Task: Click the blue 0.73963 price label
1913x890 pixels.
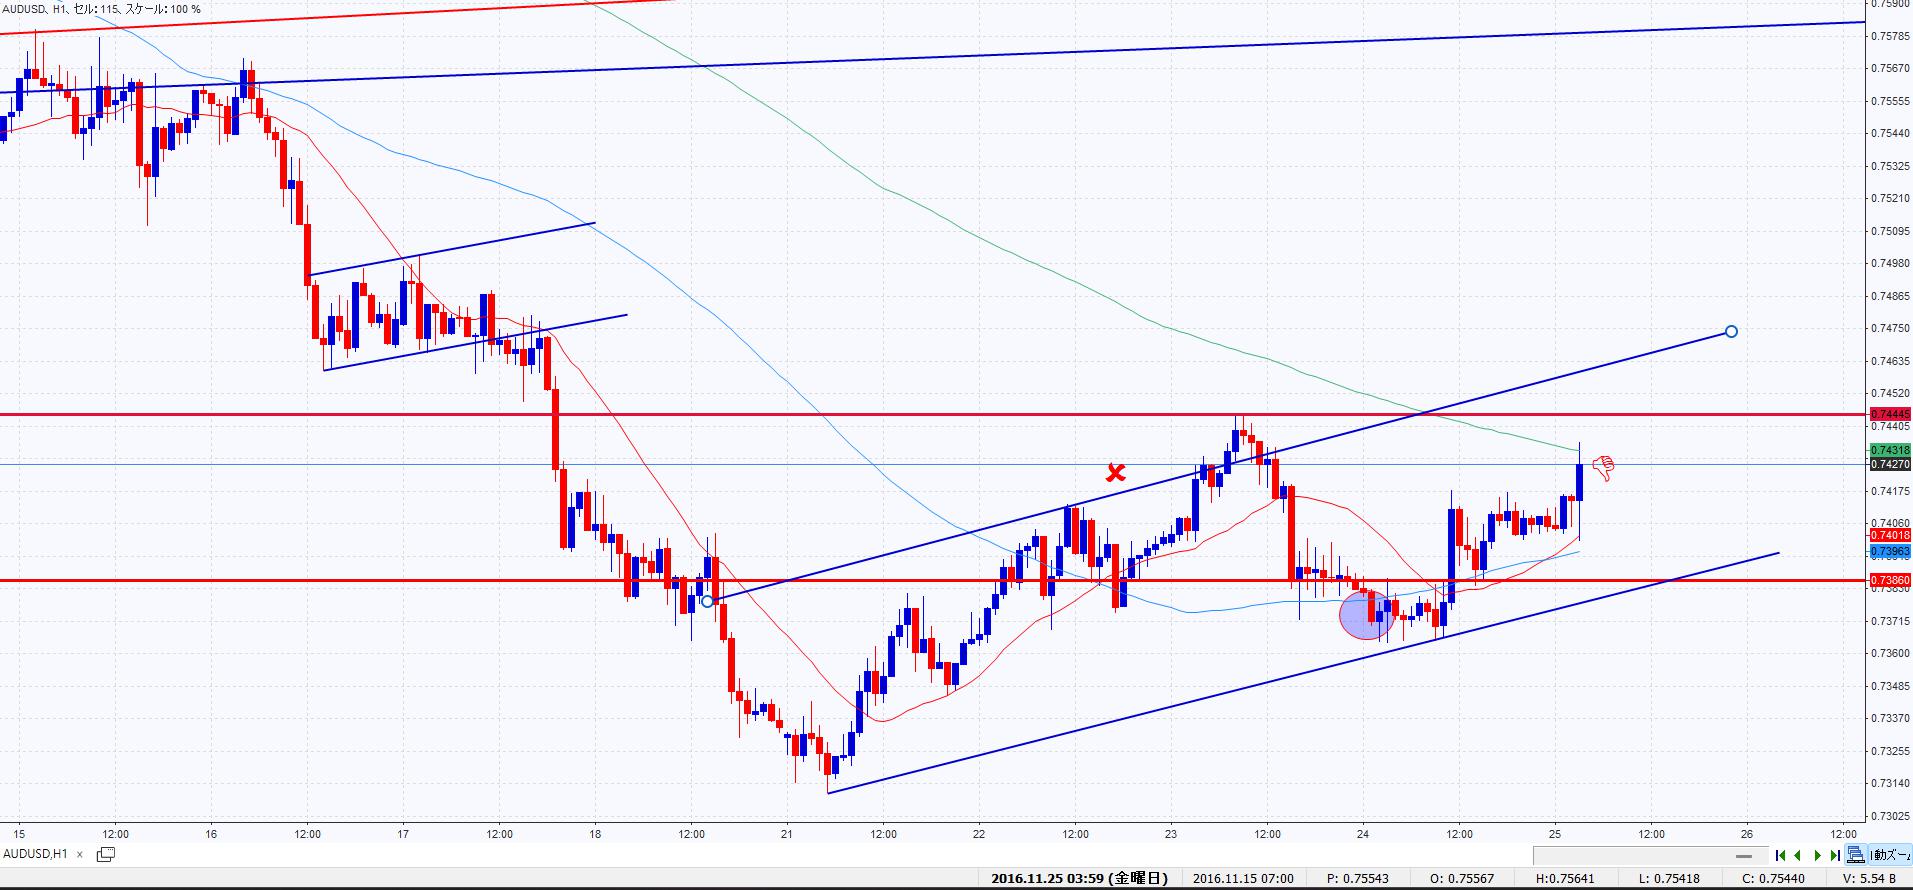Action: pos(1890,551)
